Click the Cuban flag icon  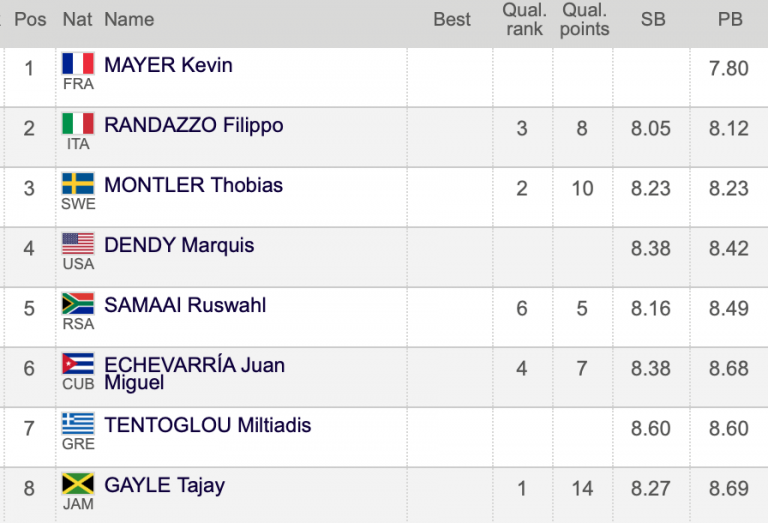pyautogui.click(x=78, y=364)
